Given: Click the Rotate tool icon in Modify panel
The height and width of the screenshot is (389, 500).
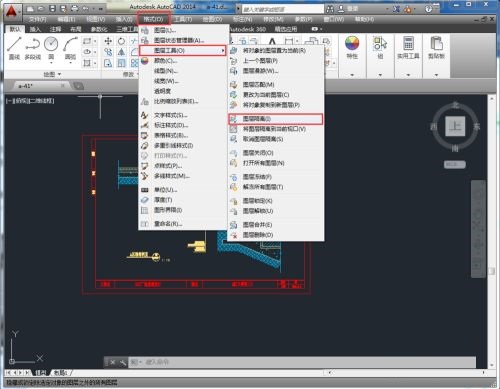Looking at the screenshot, I should [x=121, y=41].
